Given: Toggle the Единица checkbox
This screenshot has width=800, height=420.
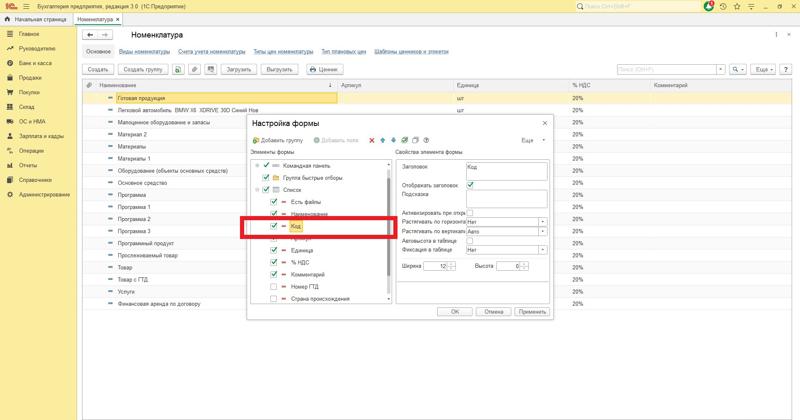Looking at the screenshot, I should click(274, 250).
